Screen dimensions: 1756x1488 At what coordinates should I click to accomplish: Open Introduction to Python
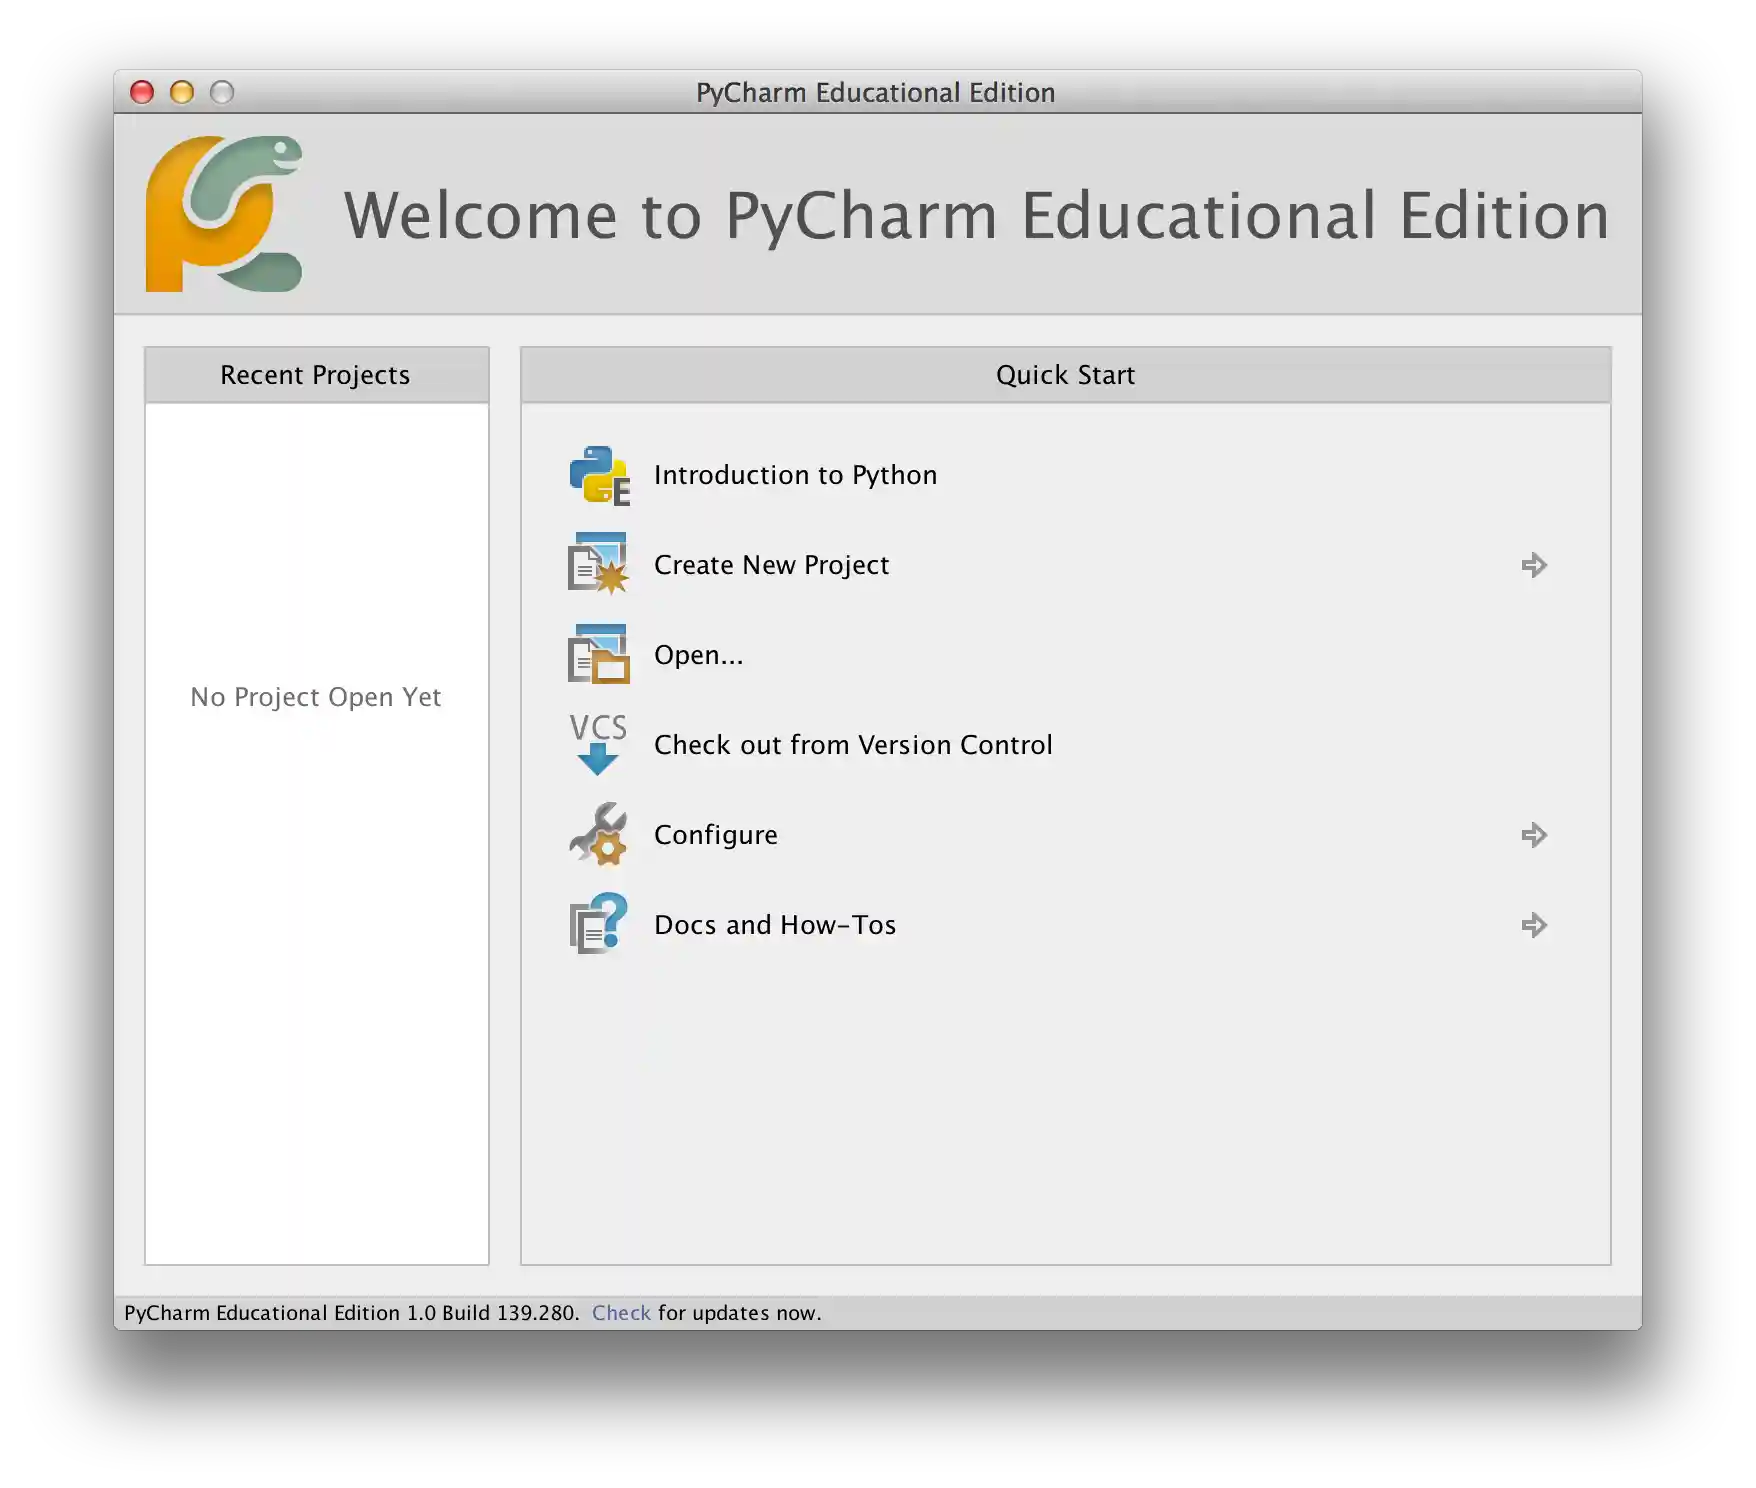point(794,475)
